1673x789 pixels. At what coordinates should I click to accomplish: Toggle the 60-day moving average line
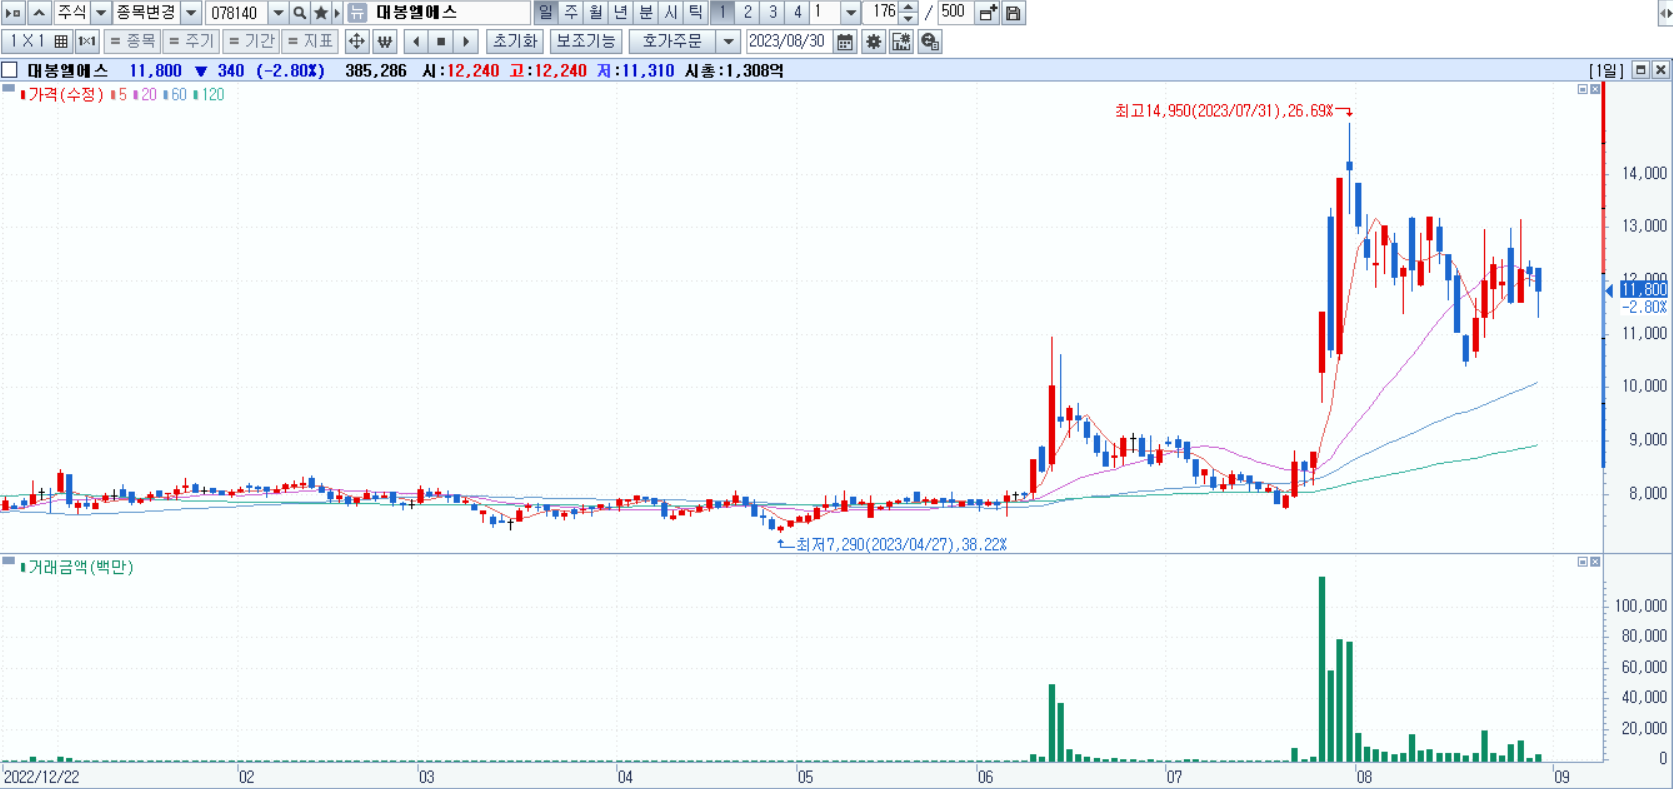pyautogui.click(x=175, y=95)
